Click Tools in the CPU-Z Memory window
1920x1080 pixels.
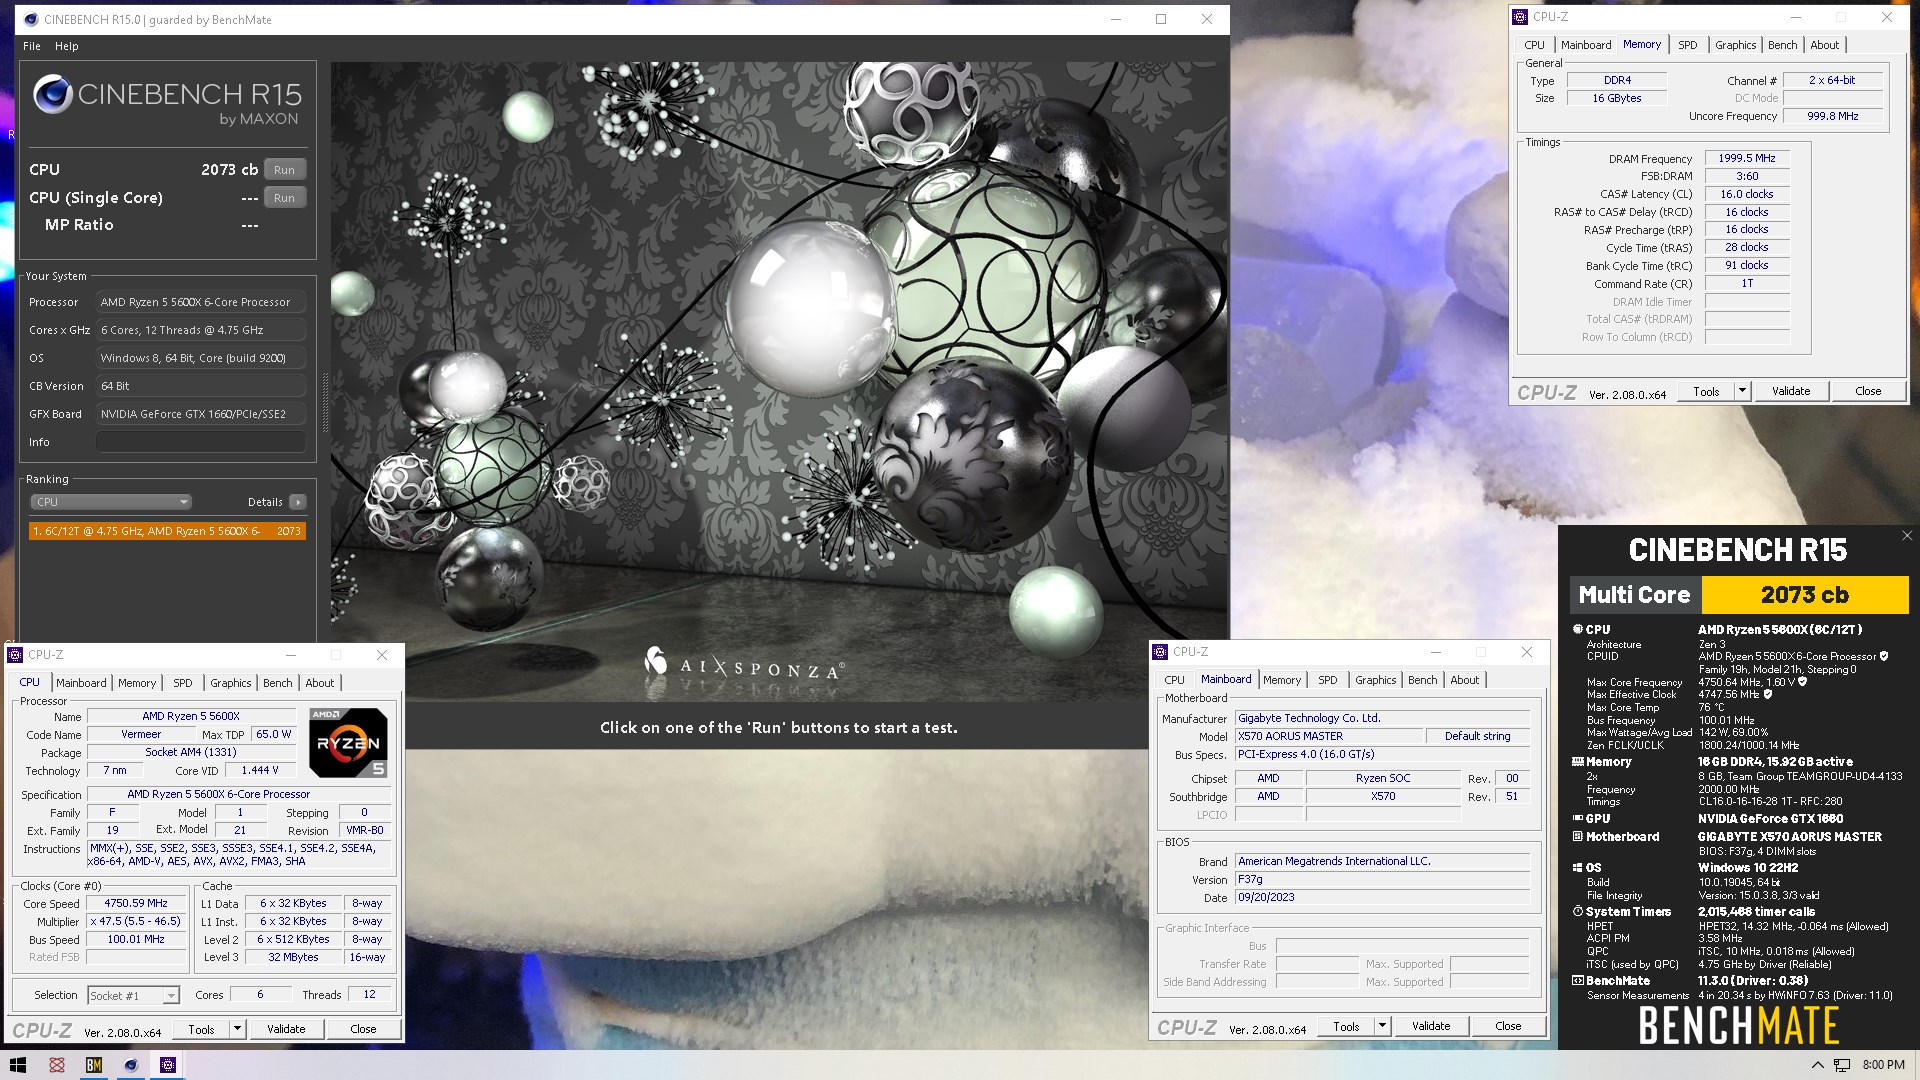click(1706, 391)
